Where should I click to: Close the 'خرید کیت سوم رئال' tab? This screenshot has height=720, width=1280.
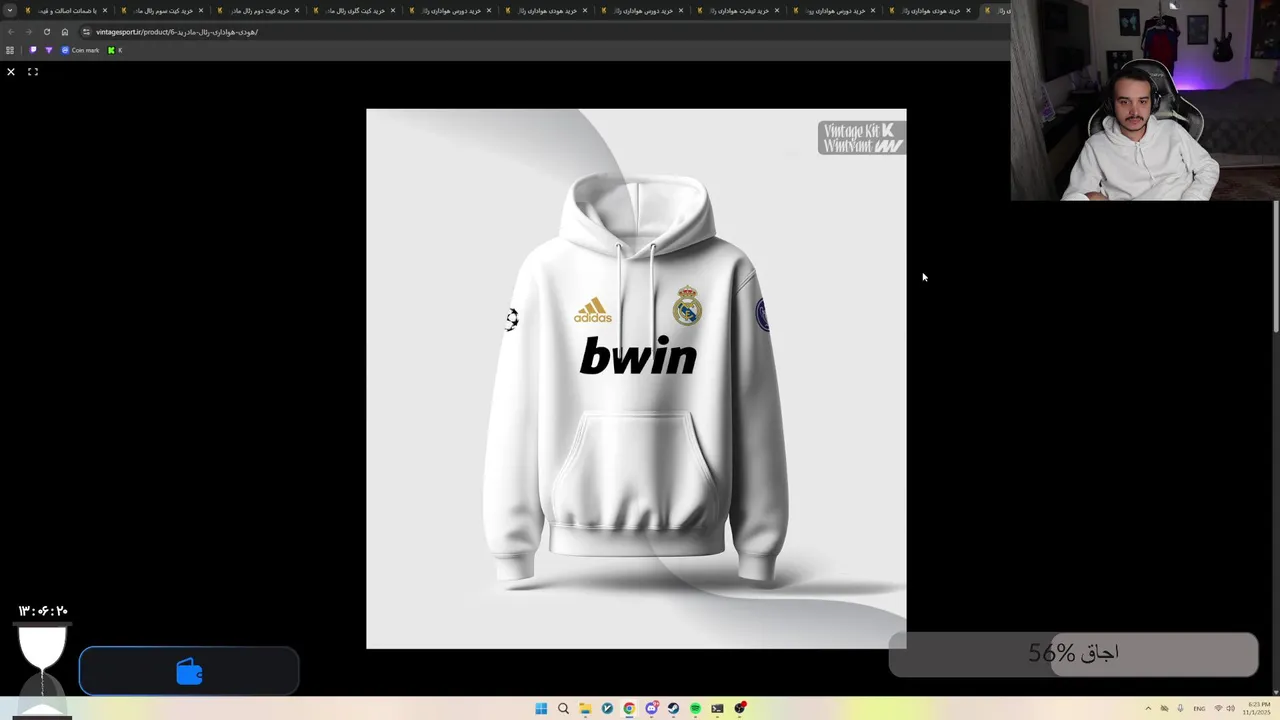click(201, 11)
